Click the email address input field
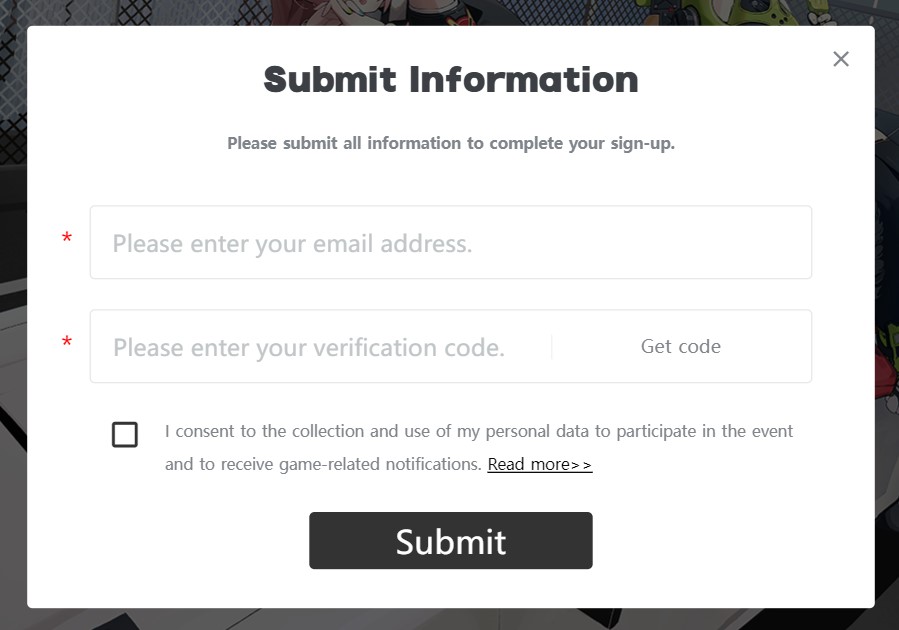Screen dimensions: 899x630 click(450, 243)
